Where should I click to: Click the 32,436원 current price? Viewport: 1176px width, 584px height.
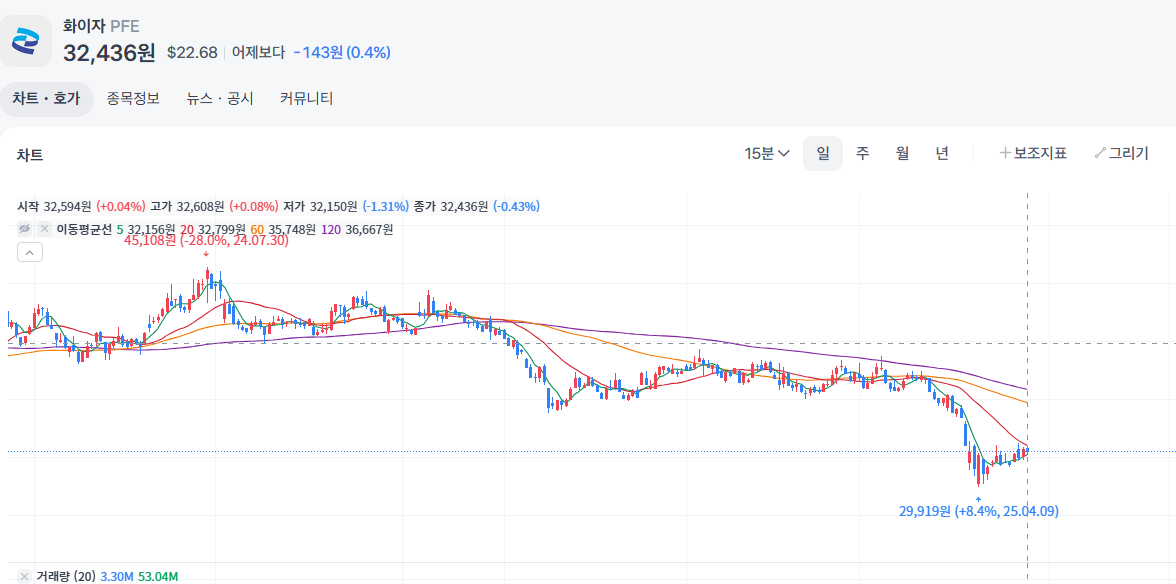[109, 52]
